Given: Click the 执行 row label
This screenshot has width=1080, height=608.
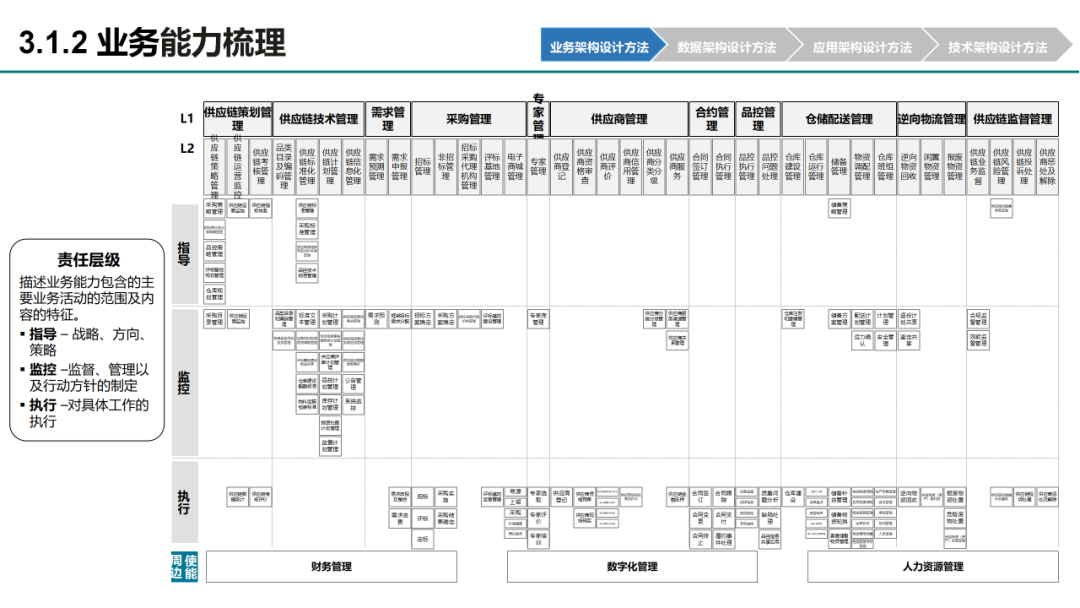Looking at the screenshot, I should tap(185, 502).
